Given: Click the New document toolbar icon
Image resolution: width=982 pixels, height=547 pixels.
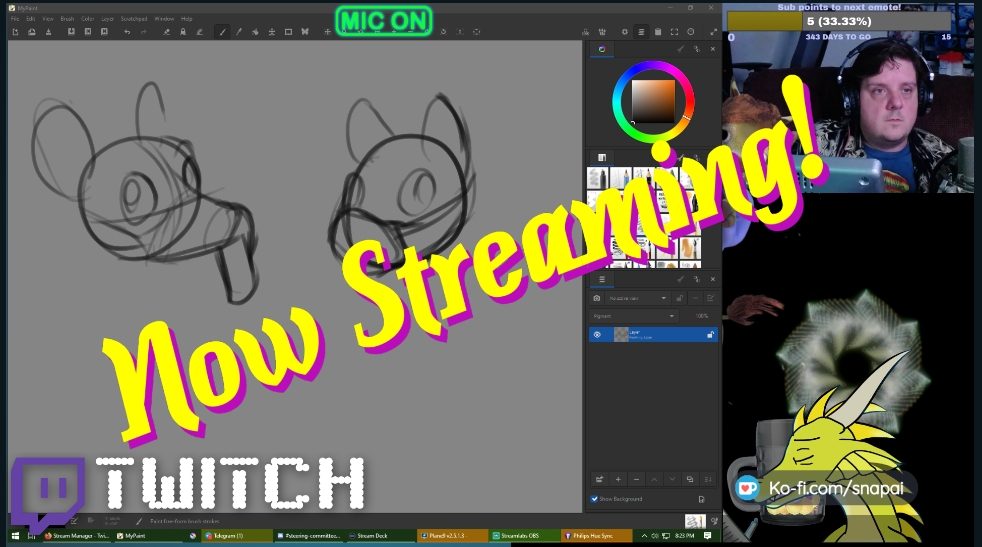Looking at the screenshot, I should point(15,32).
